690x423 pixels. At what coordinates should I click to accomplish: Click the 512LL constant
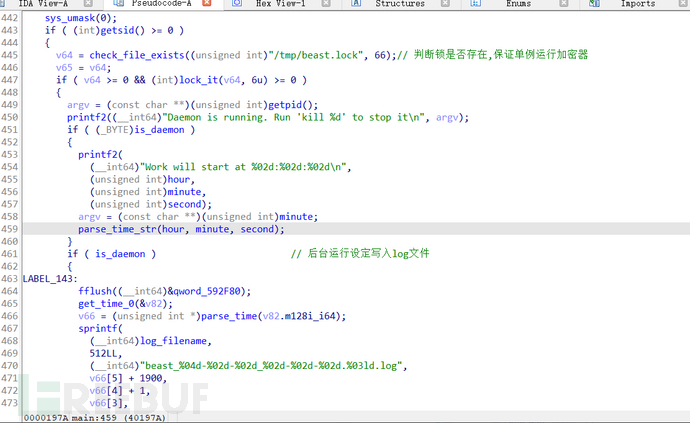[x=103, y=353]
